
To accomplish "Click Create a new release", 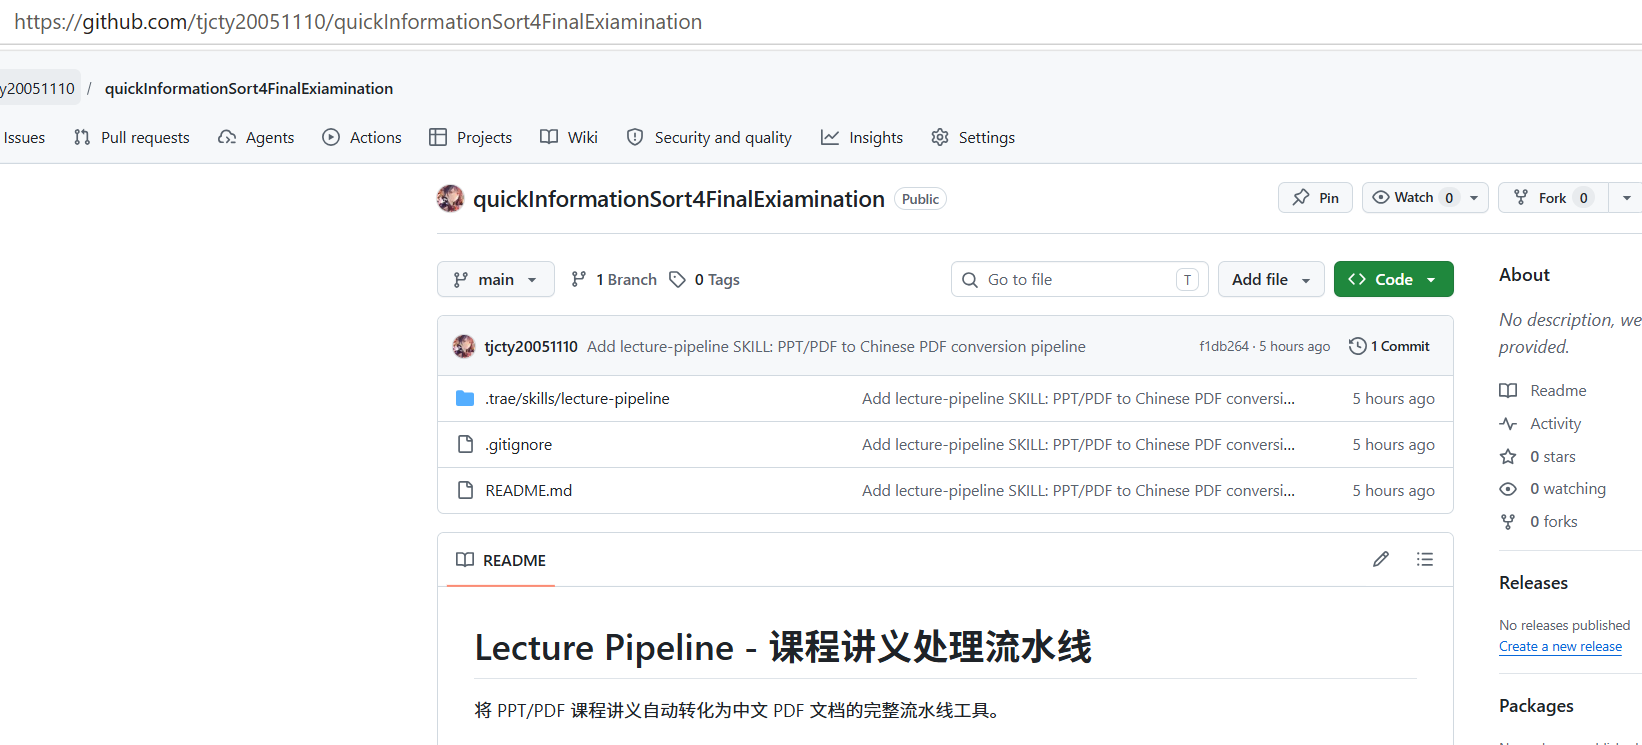I will 1560,646.
